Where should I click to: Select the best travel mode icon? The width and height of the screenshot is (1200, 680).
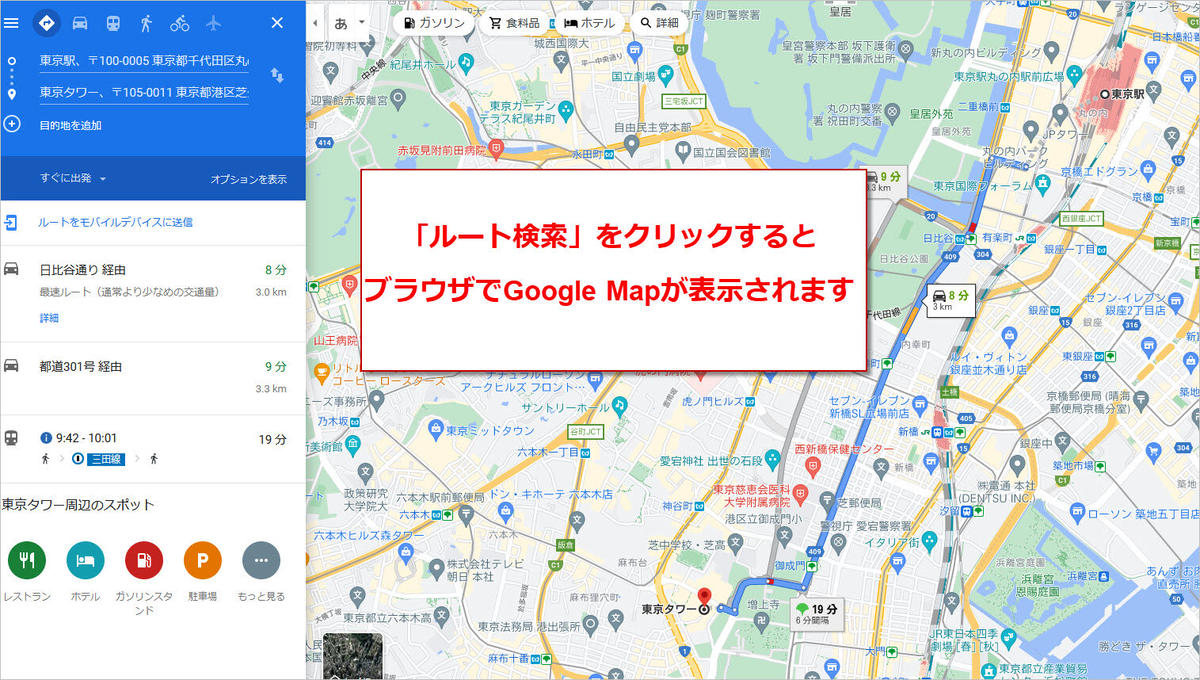[x=46, y=22]
